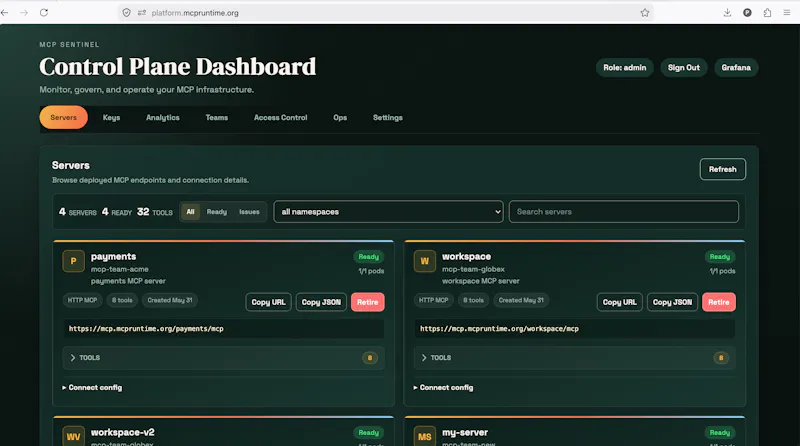Screen dimensions: 800x446
Task: Open the Analytics tab
Action: coord(163,117)
